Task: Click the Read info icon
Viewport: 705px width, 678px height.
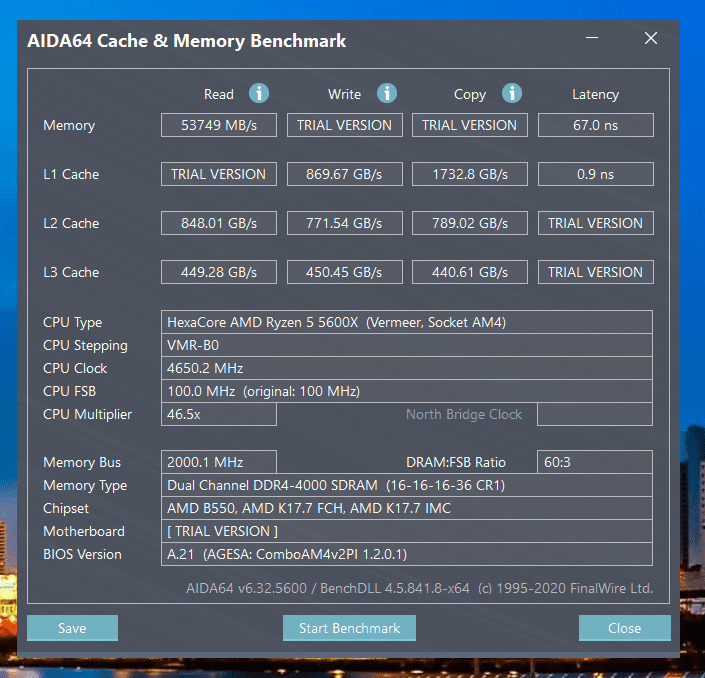Action: [x=259, y=94]
